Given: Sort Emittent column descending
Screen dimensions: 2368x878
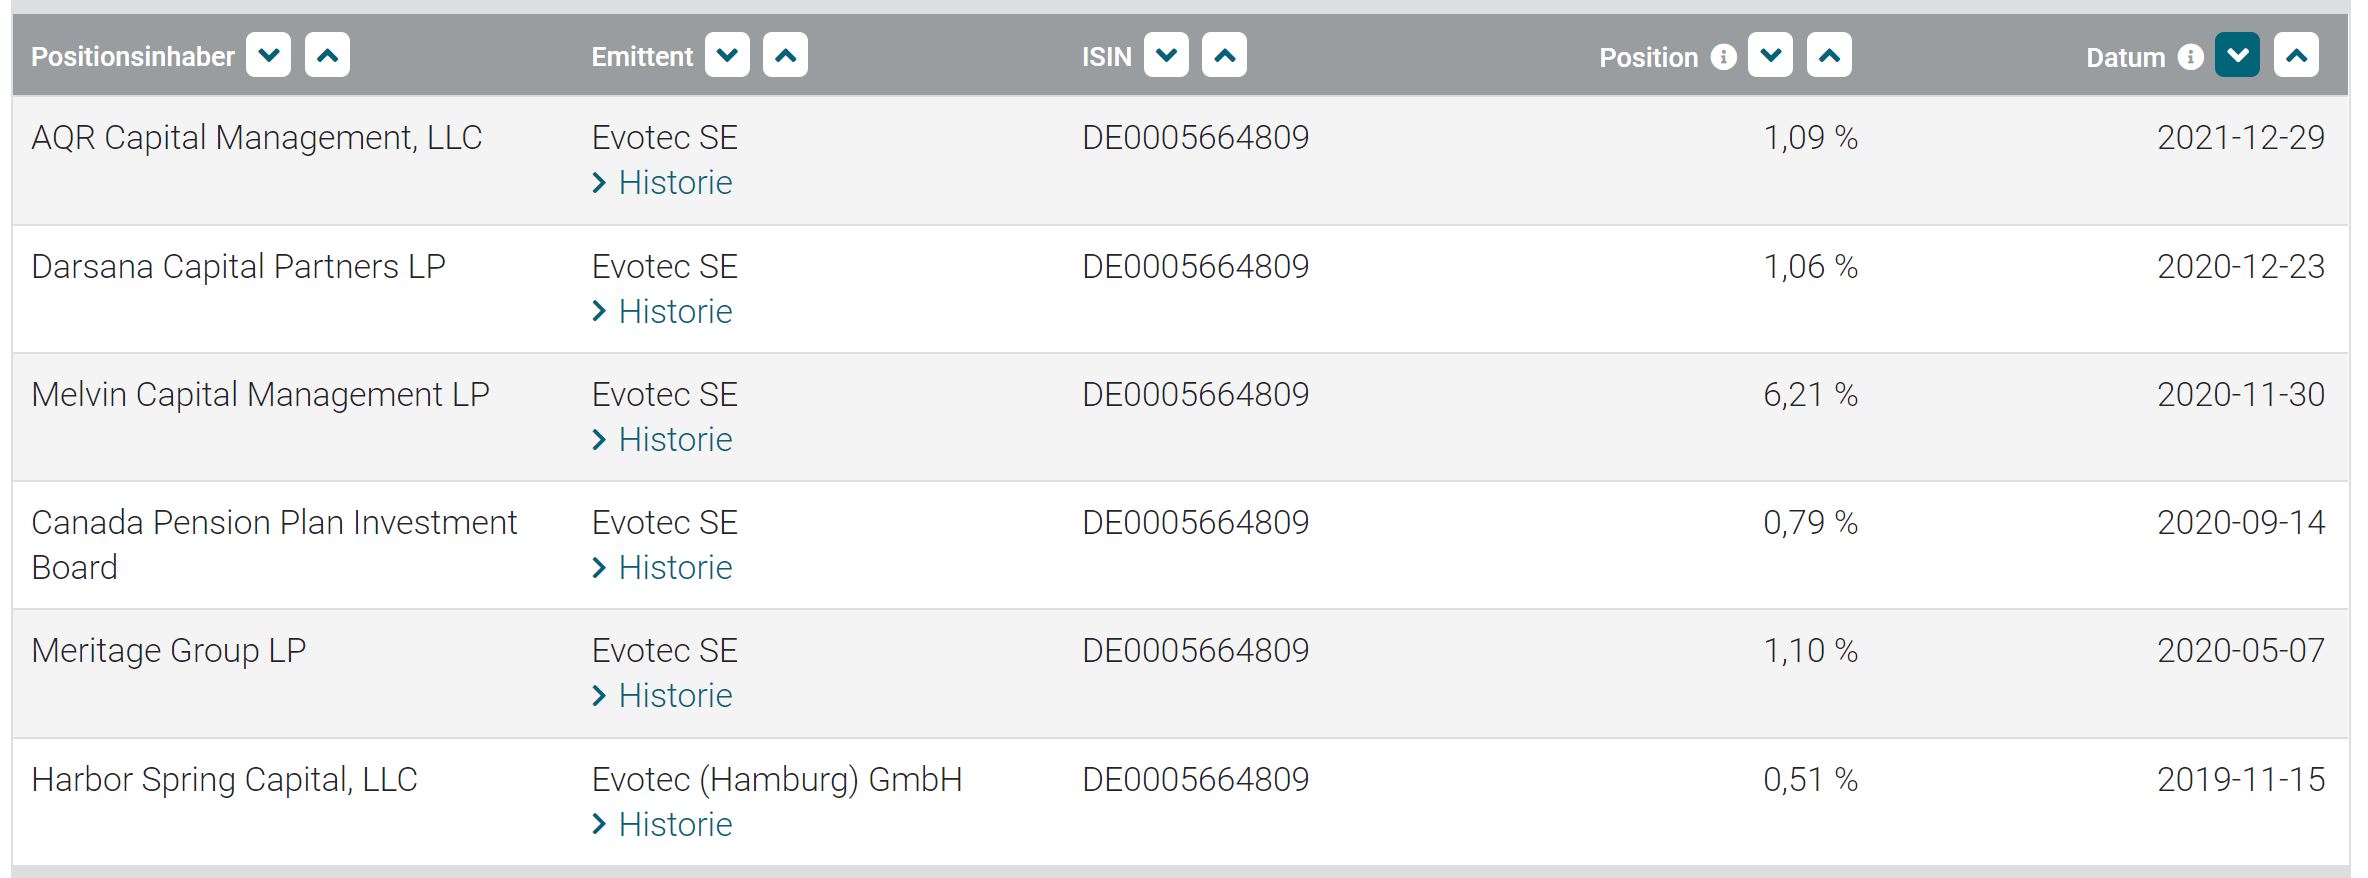Looking at the screenshot, I should tap(727, 55).
